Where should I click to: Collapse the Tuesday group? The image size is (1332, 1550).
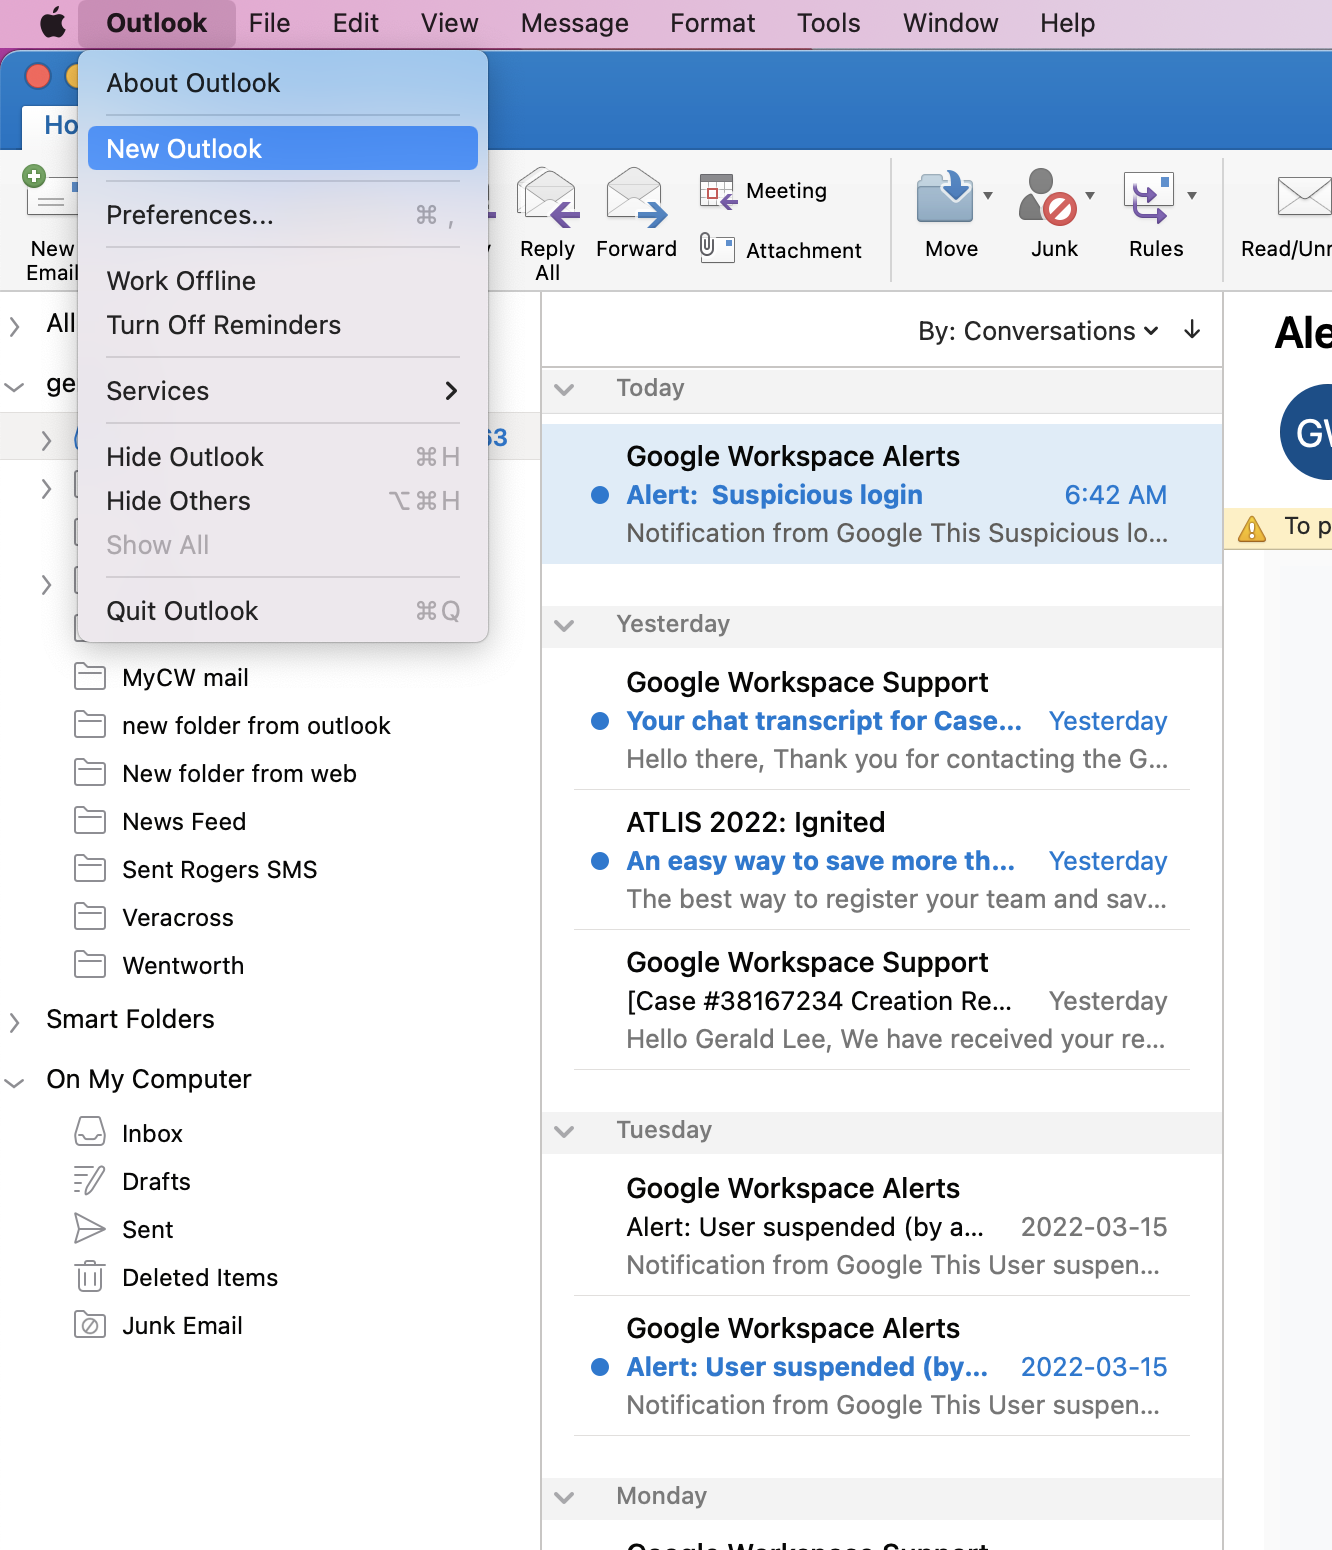click(x=565, y=1131)
